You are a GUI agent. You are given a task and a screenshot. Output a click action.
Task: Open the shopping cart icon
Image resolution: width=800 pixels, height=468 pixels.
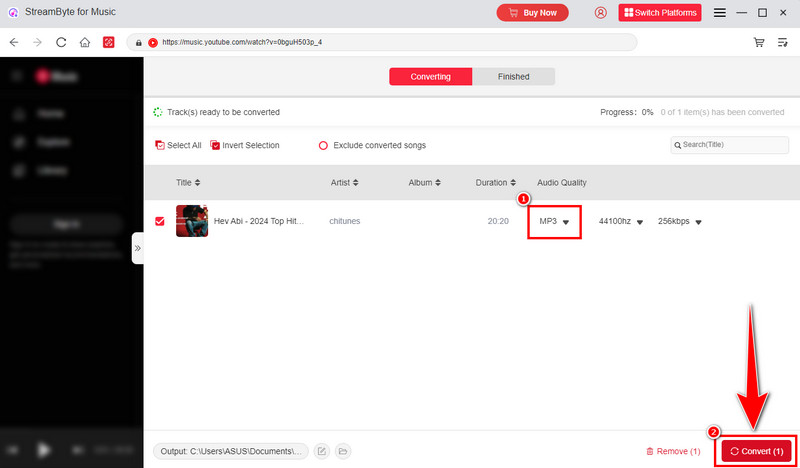pos(759,42)
